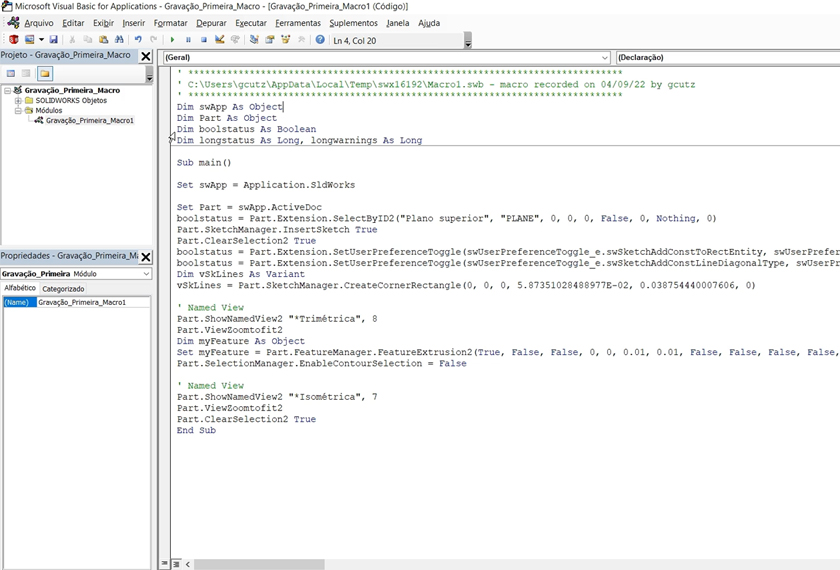This screenshot has width=840, height=570.
Task: Collapse the Módulos folder node
Action: tap(17, 110)
